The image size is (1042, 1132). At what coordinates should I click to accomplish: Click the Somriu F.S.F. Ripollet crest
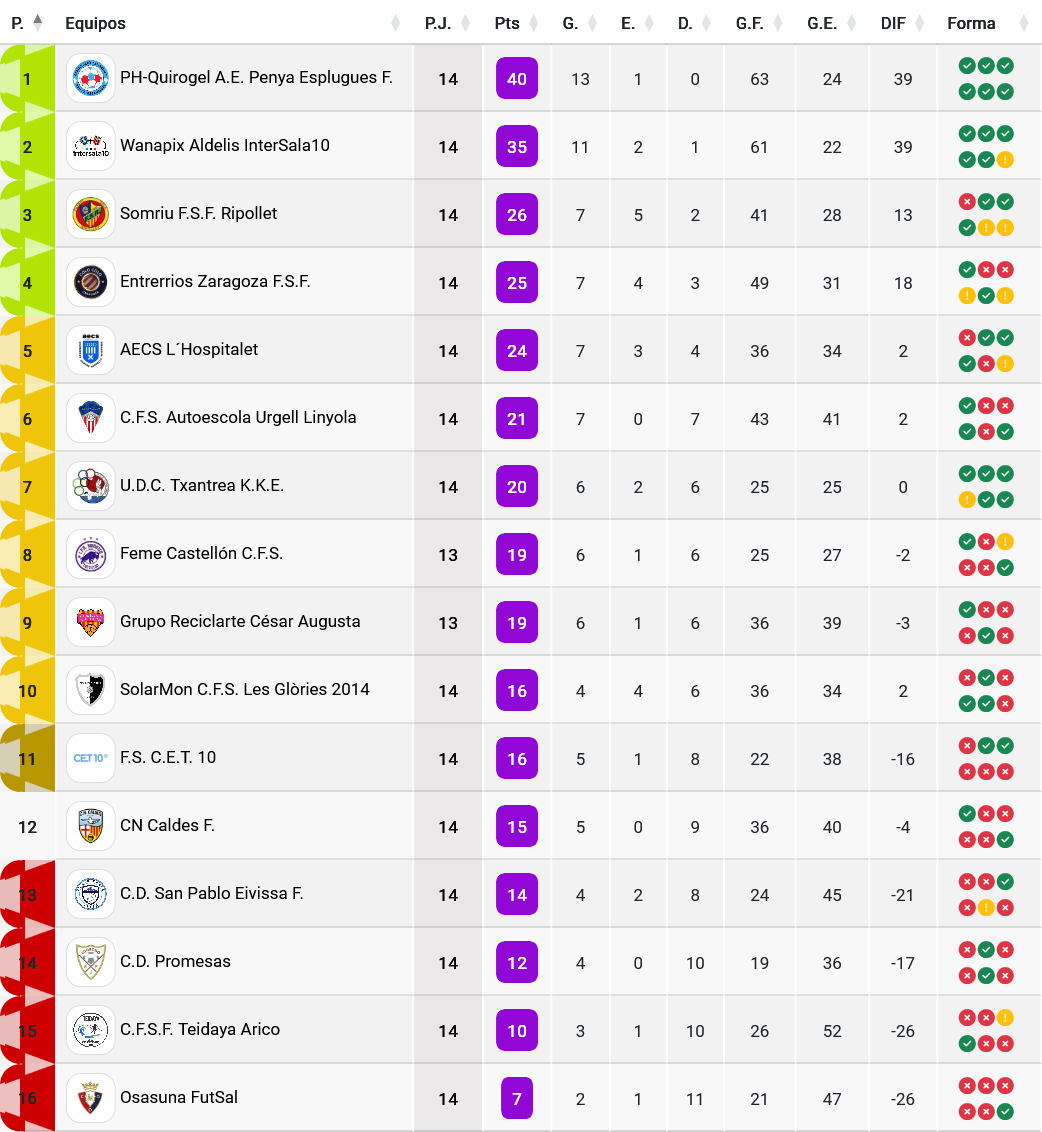point(91,214)
